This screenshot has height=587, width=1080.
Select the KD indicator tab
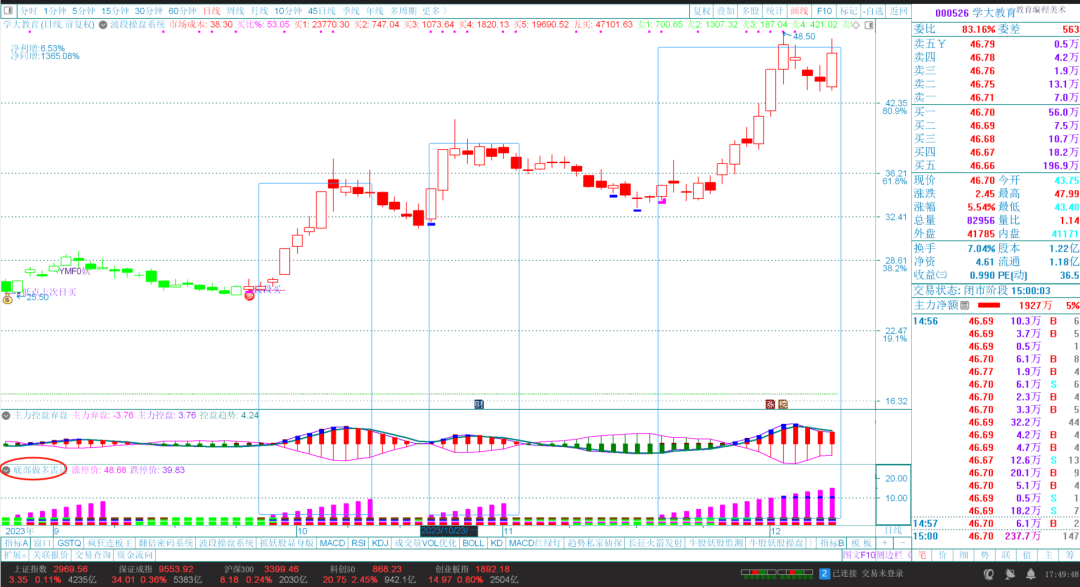pos(496,543)
